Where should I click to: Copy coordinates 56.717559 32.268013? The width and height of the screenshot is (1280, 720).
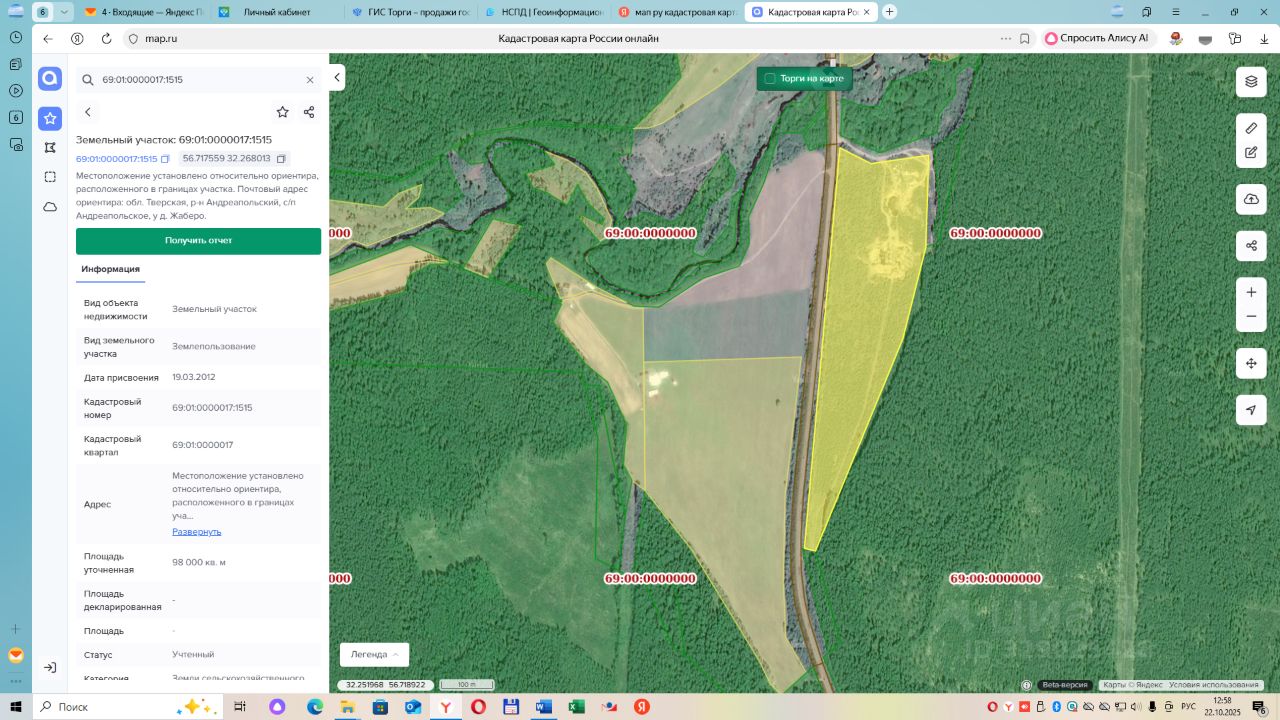pos(282,159)
